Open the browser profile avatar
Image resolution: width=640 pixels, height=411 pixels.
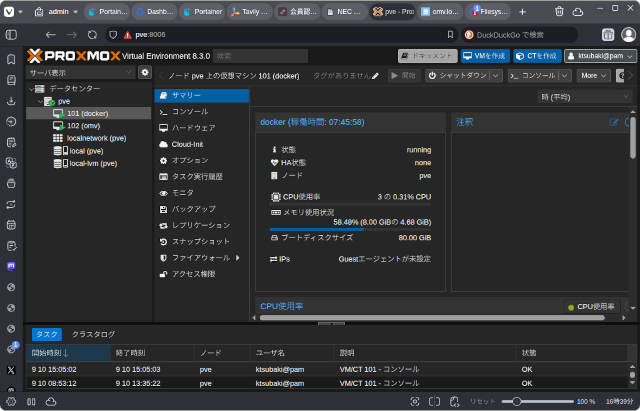point(628,35)
